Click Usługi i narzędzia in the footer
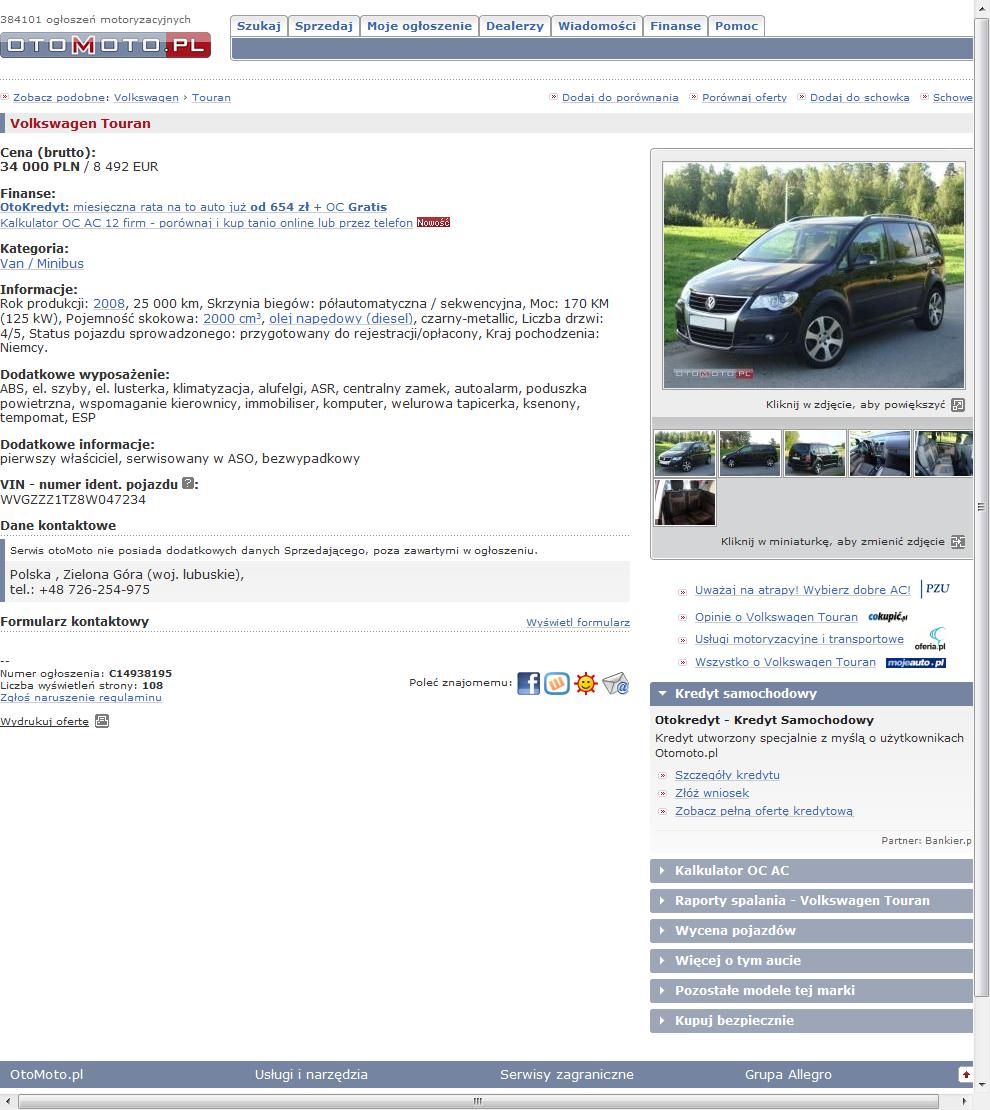 click(x=311, y=1075)
